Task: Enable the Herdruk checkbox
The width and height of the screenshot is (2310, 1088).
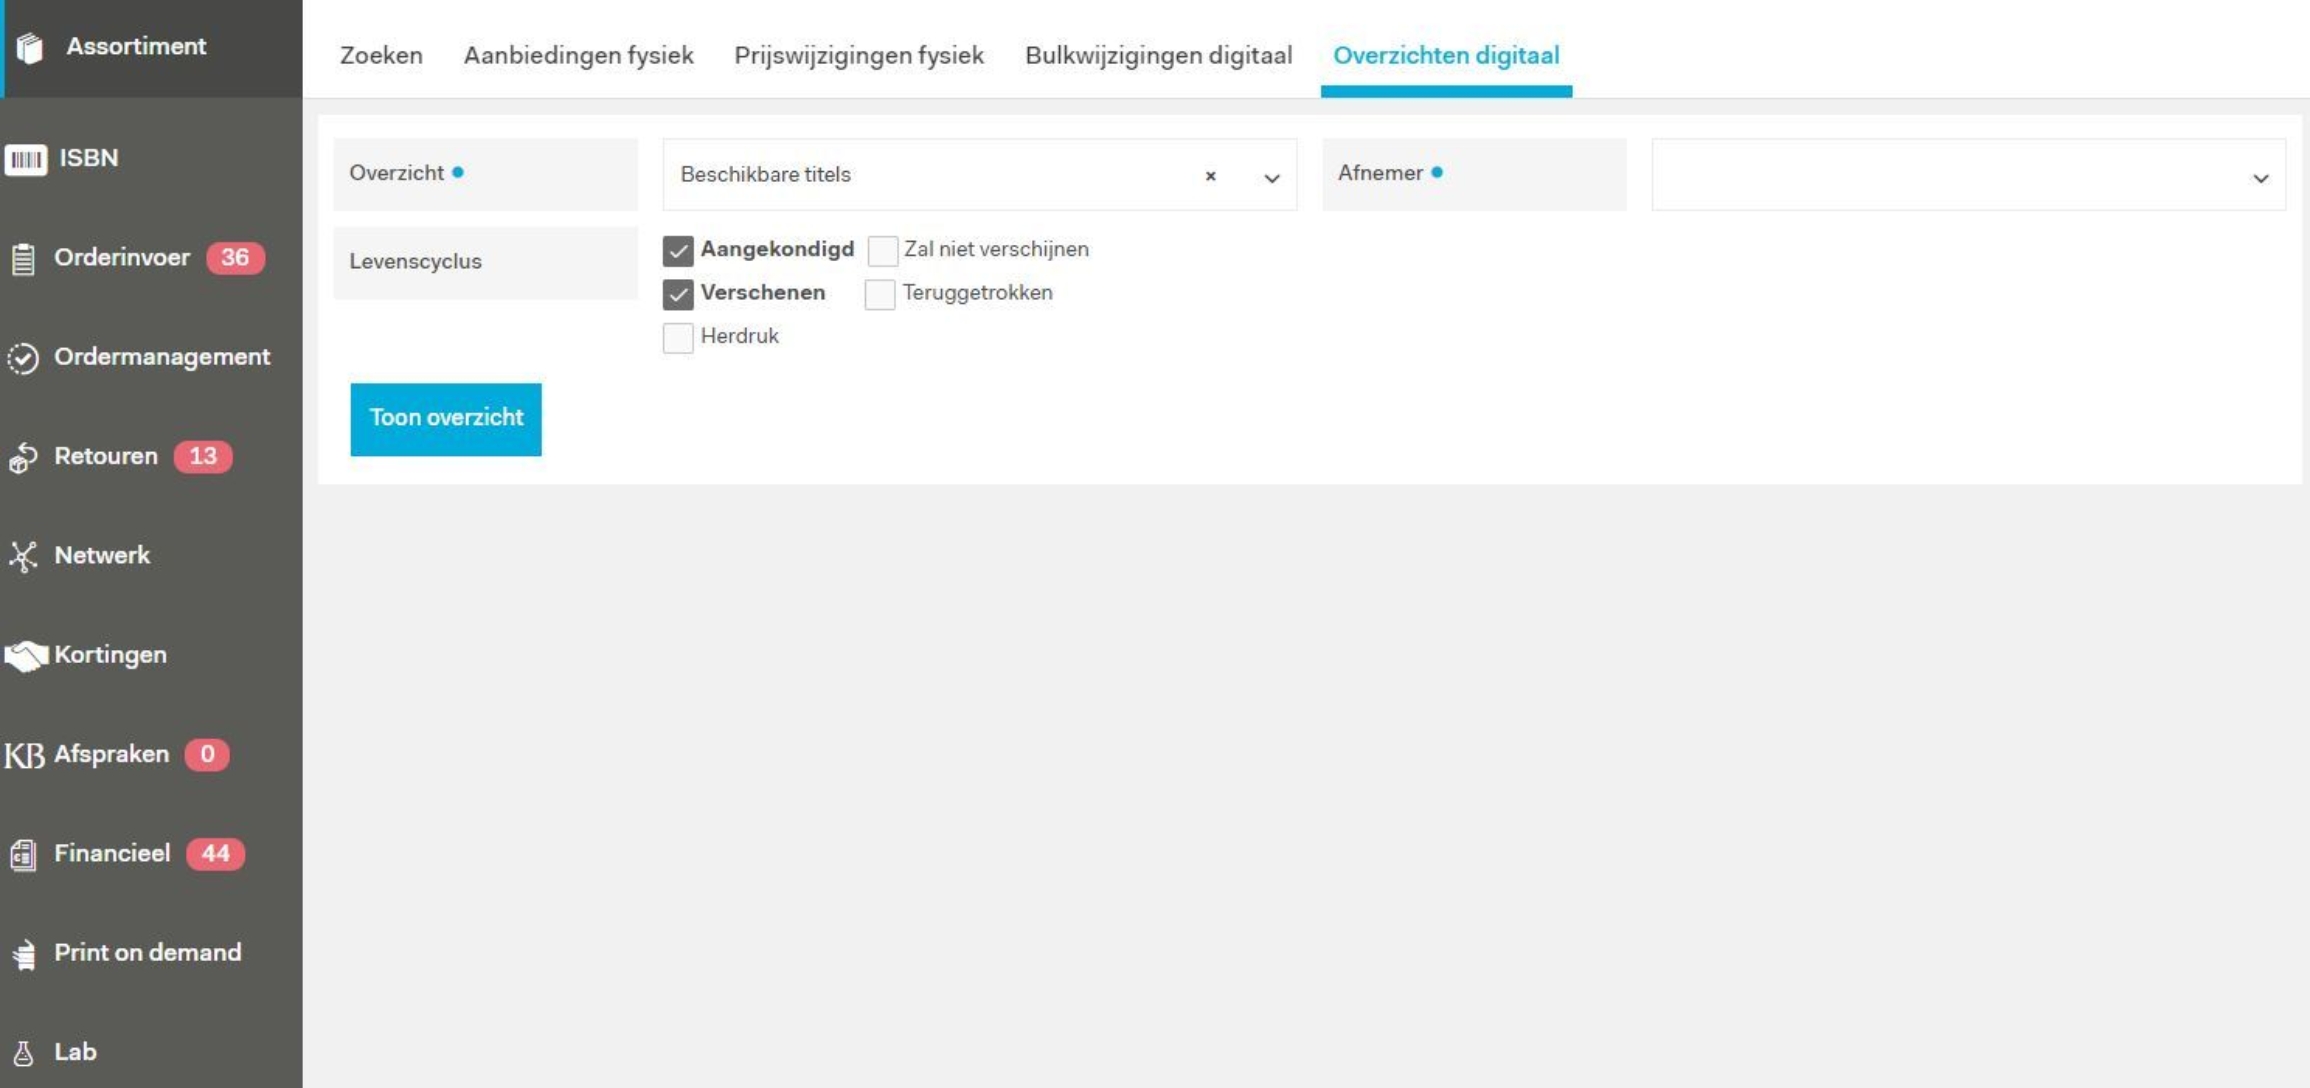Action: (678, 338)
